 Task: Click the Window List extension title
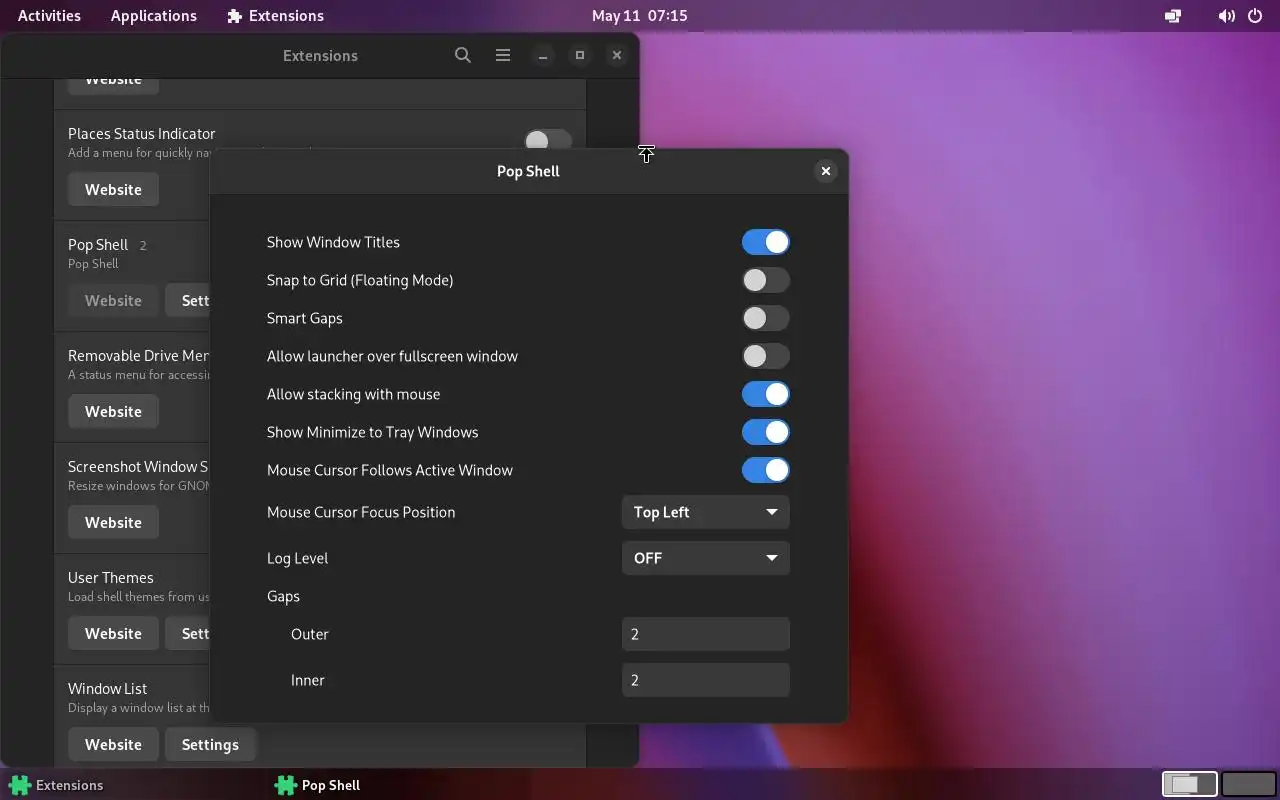click(x=108, y=689)
